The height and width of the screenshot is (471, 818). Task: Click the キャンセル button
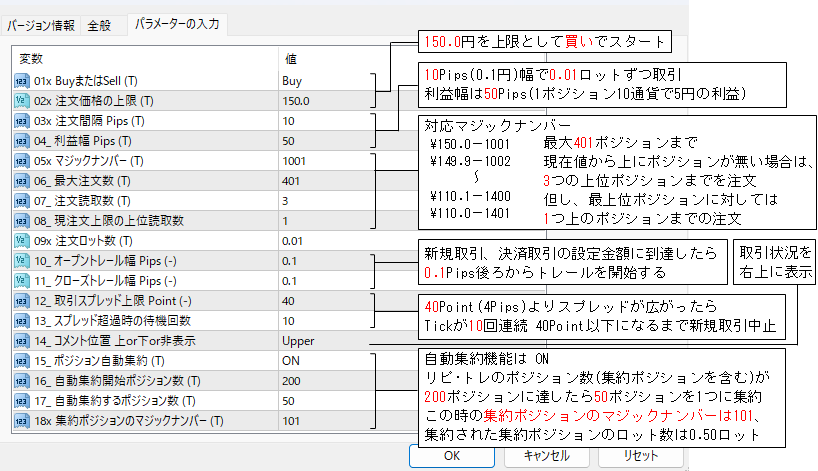tap(547, 455)
